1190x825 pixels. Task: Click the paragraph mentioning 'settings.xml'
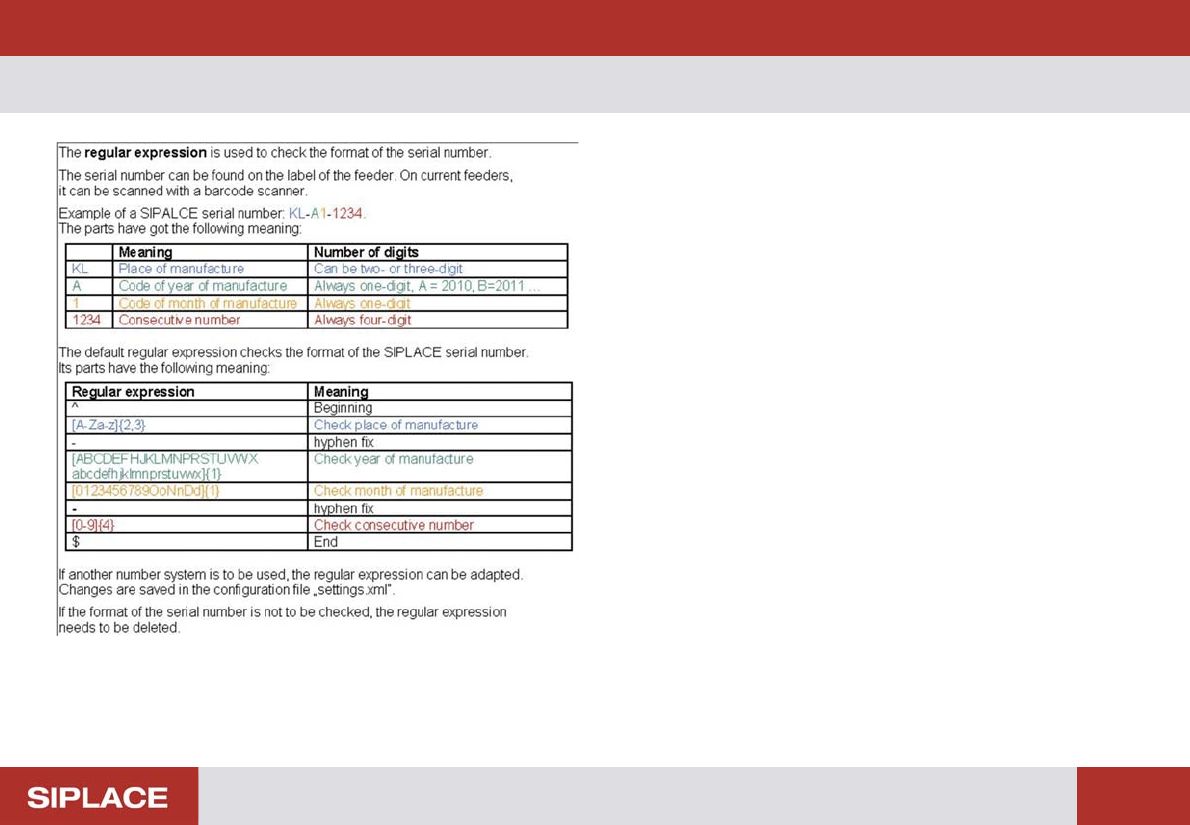(x=291, y=582)
